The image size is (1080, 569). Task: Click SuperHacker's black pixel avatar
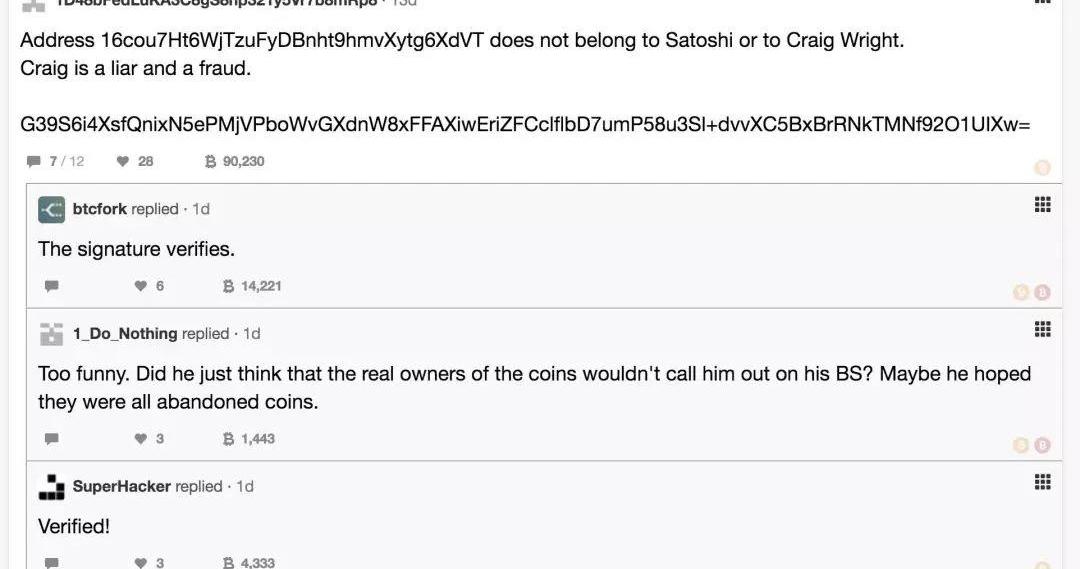pyautogui.click(x=52, y=487)
